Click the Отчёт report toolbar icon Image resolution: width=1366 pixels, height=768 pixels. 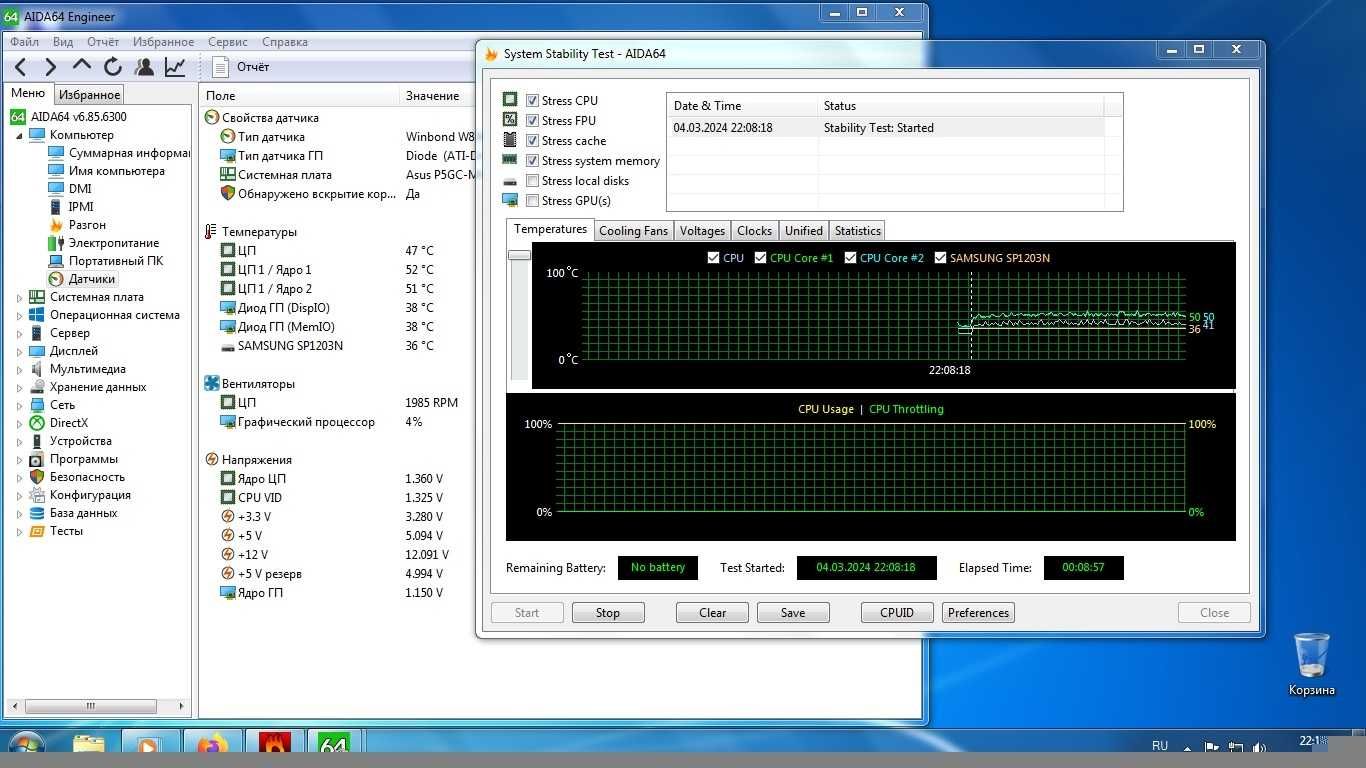pos(241,67)
